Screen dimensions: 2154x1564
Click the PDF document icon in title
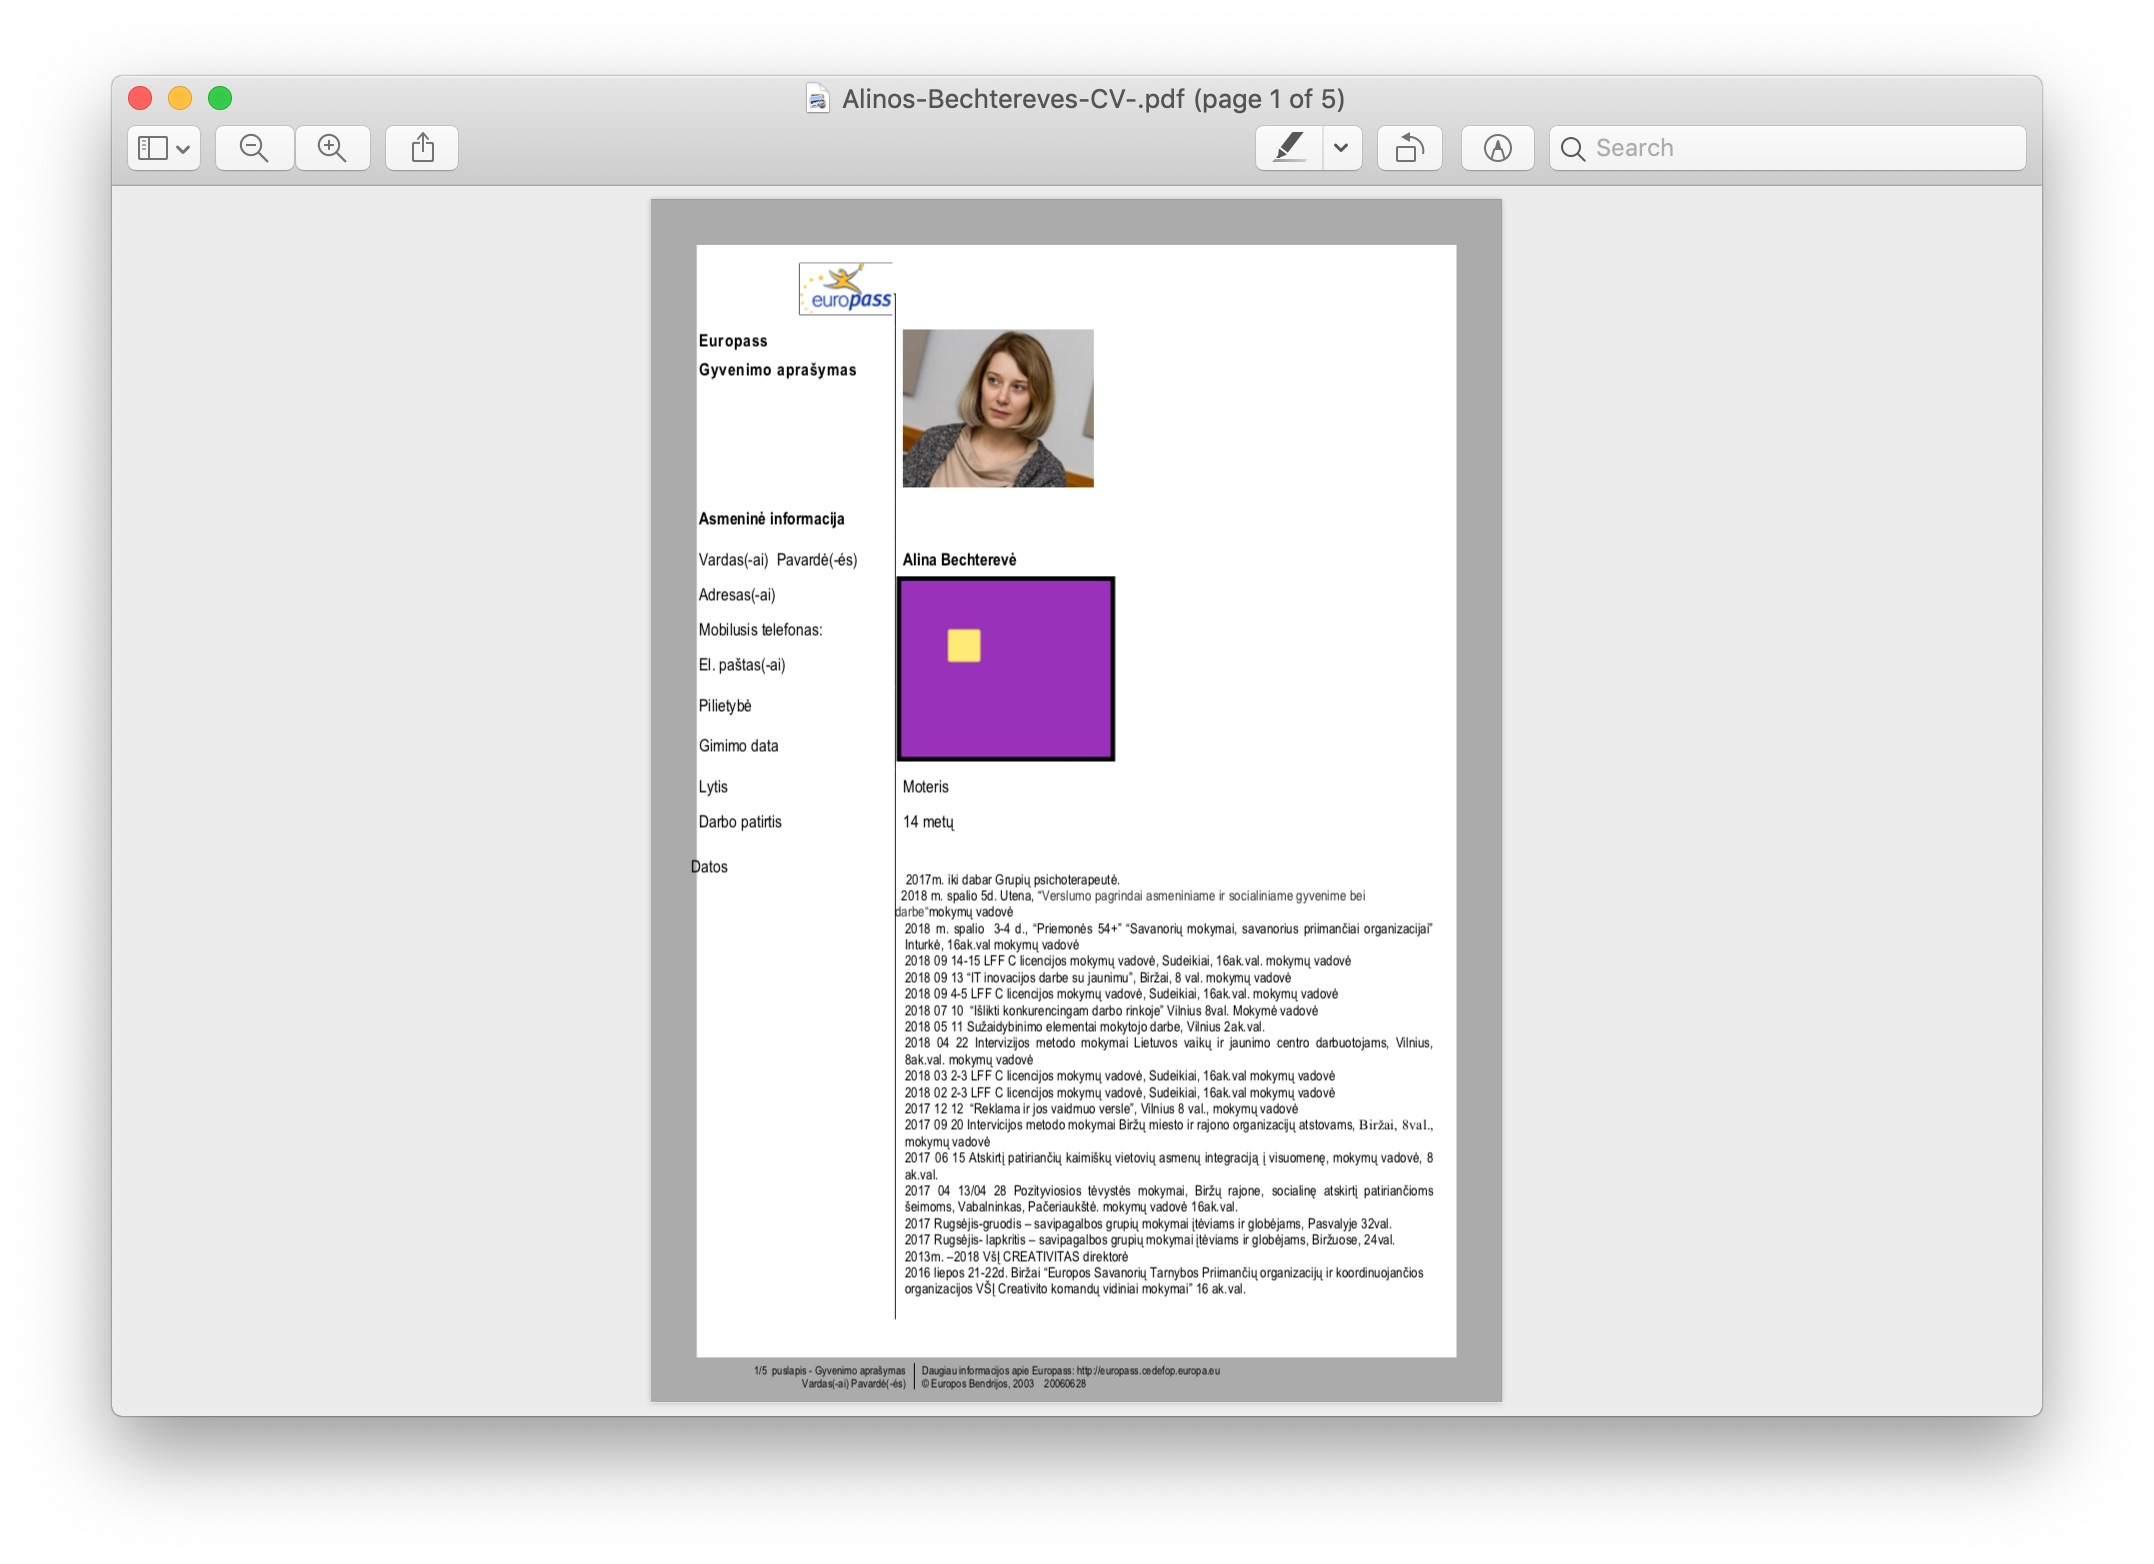pyautogui.click(x=818, y=99)
